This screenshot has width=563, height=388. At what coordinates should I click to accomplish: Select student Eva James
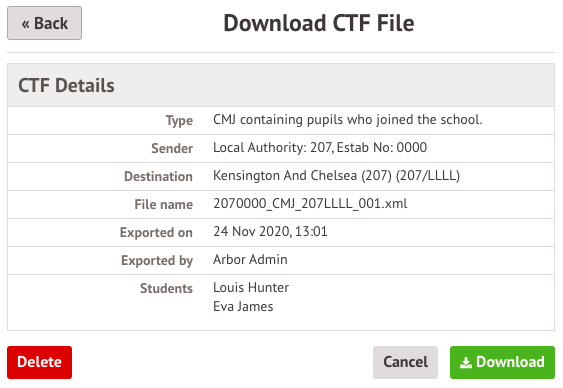(243, 307)
